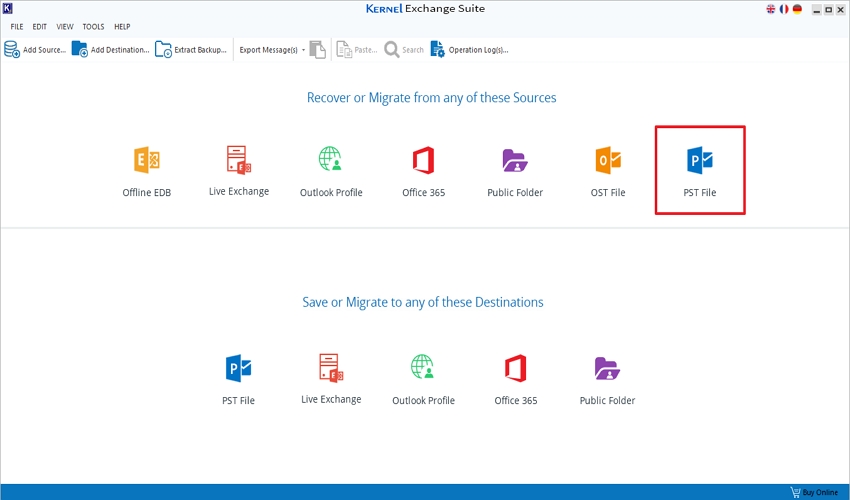Choose Live Exchange source icon
Viewport: 850px width, 500px height.
coord(239,159)
